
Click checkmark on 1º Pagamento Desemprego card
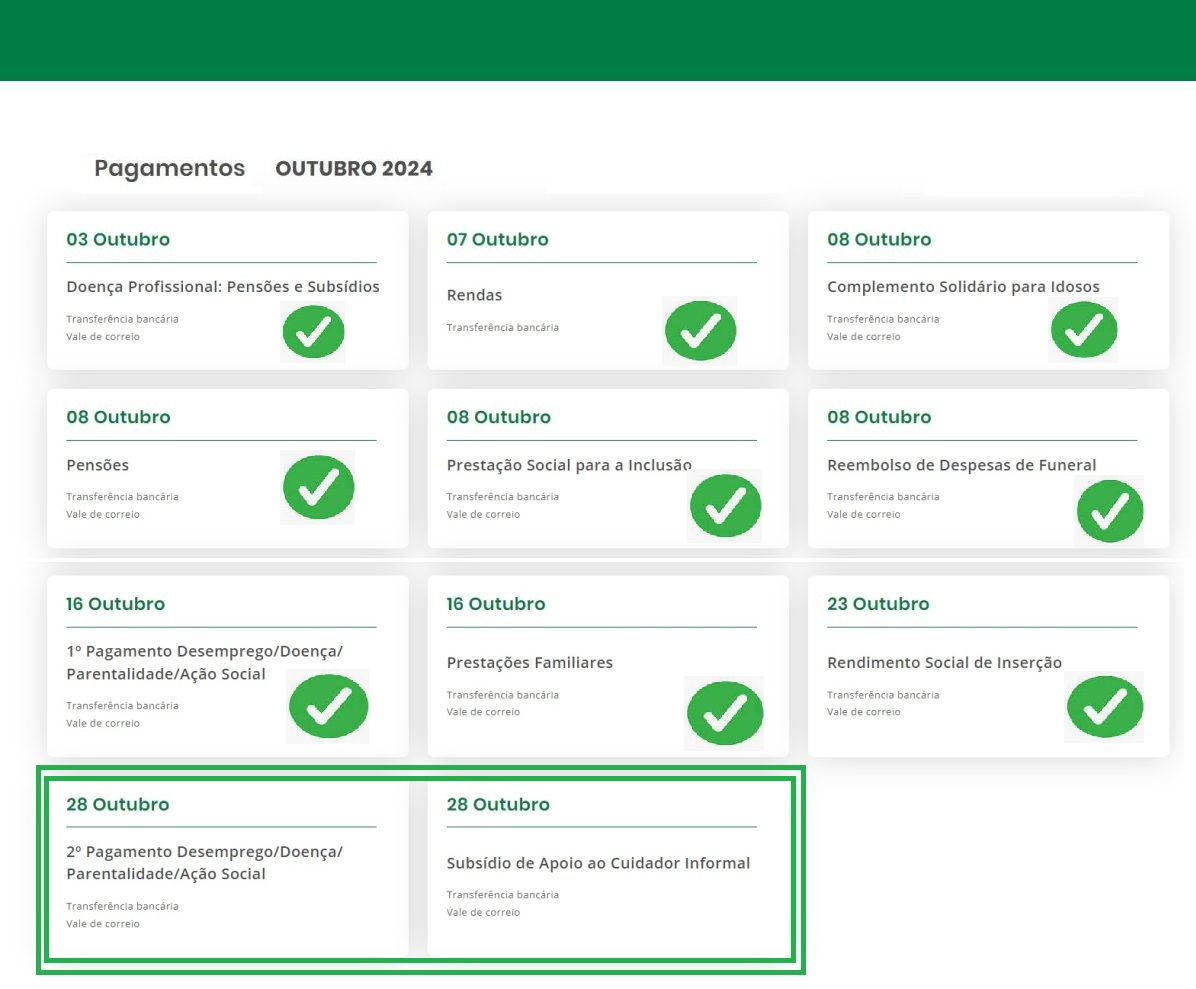tap(328, 706)
